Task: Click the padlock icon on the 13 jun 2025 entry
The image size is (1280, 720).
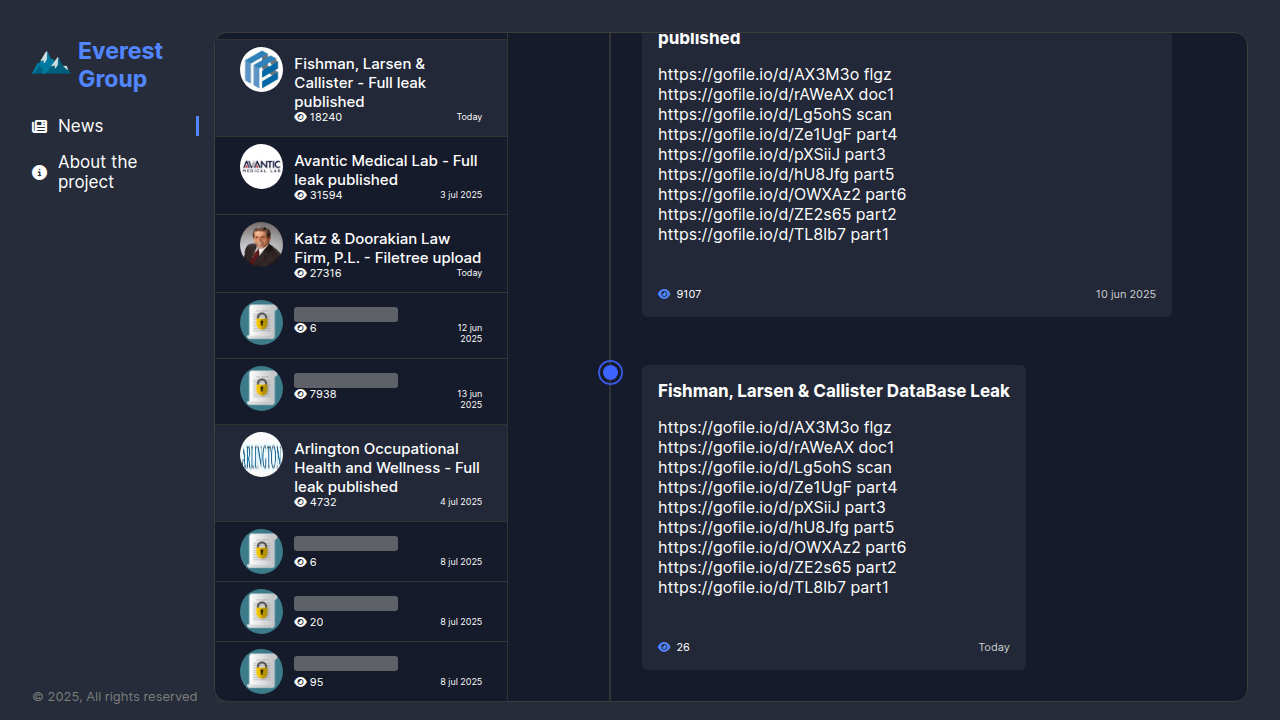Action: tap(261, 388)
